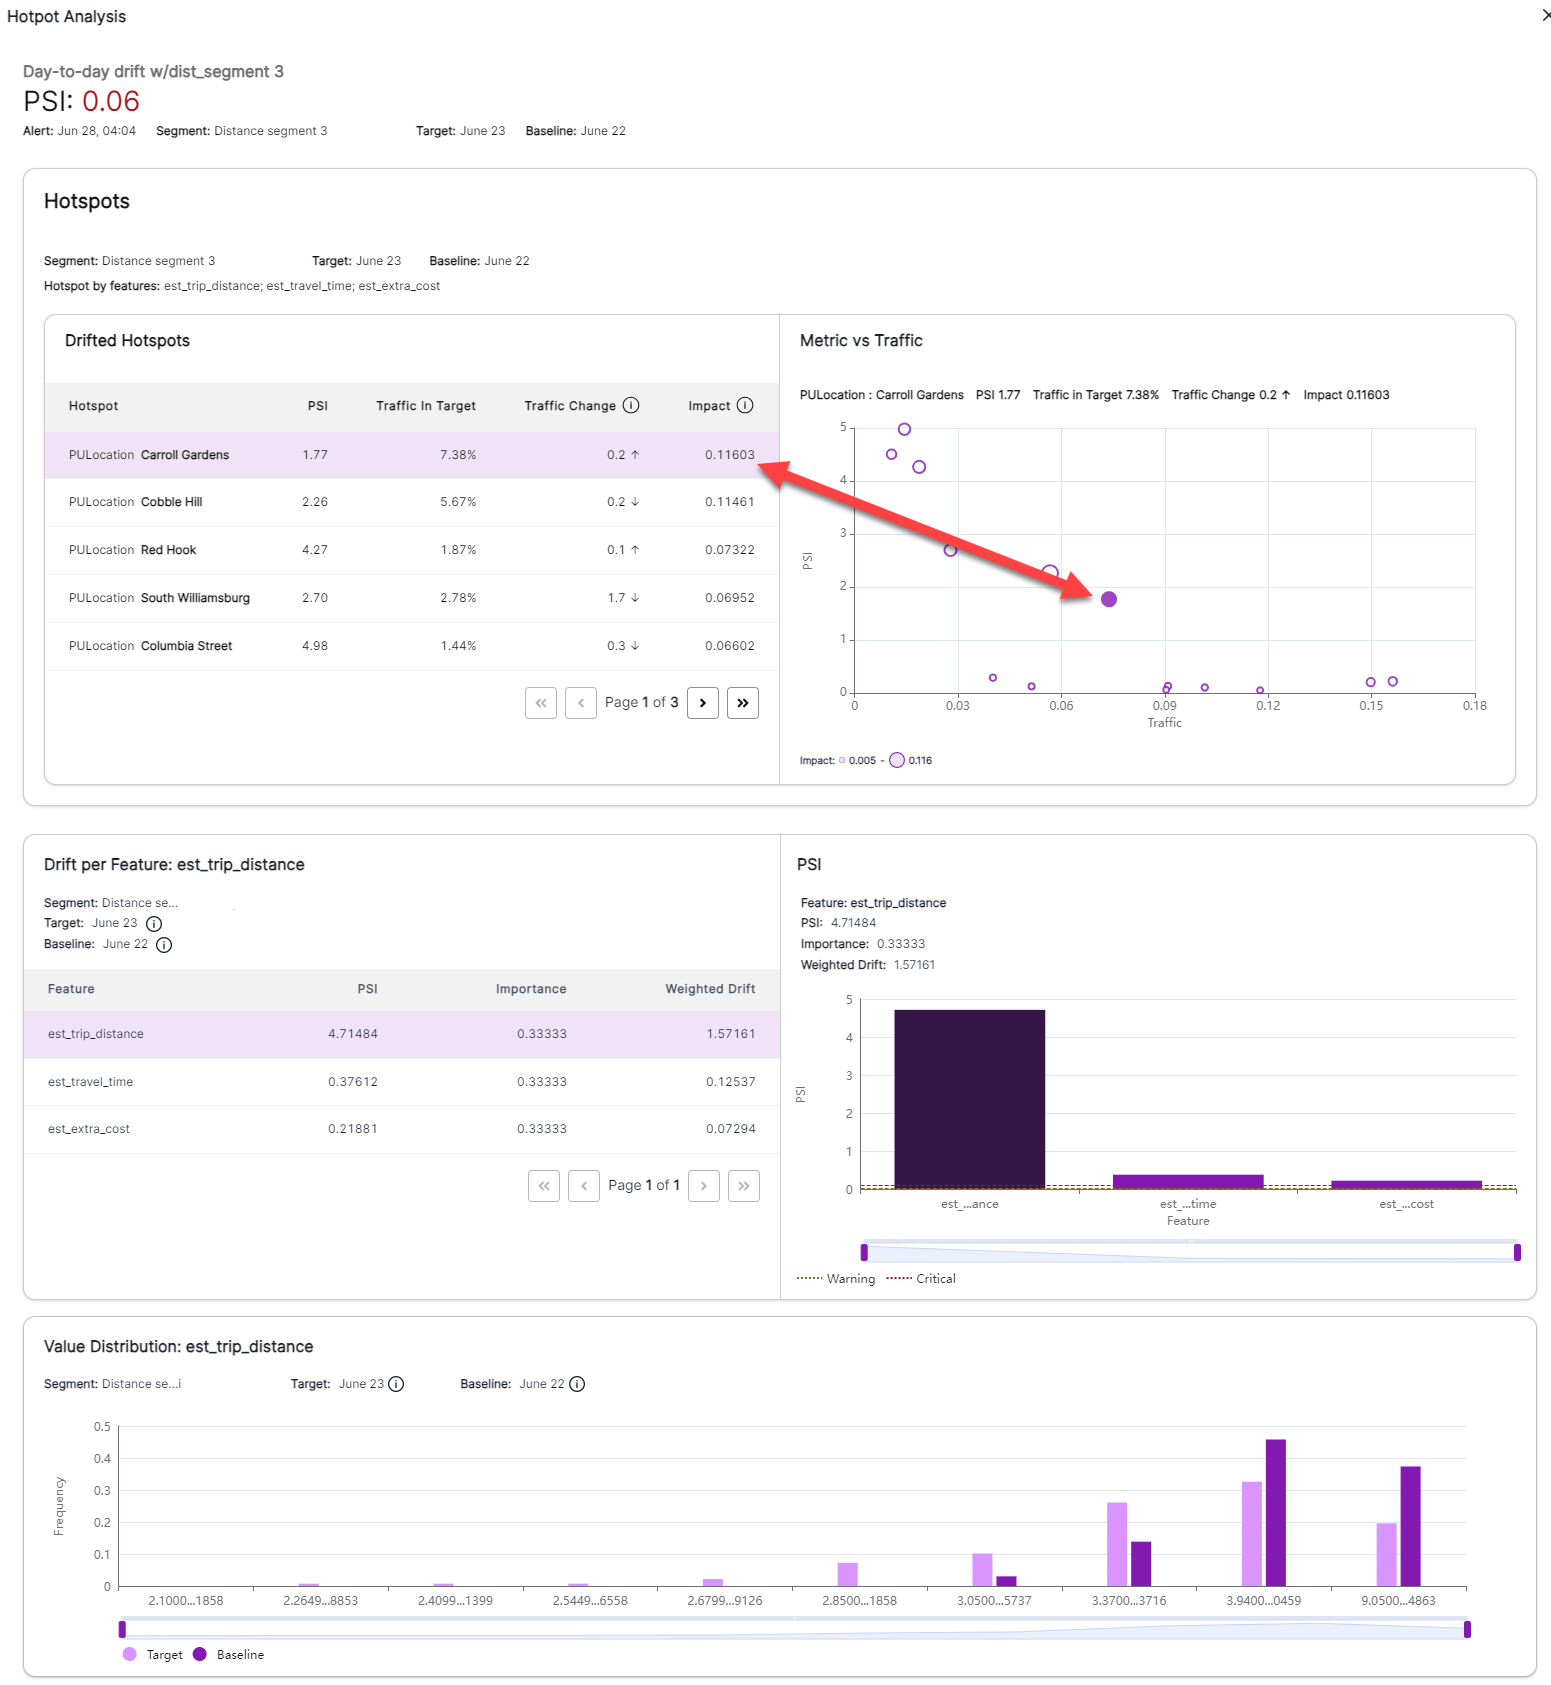The width and height of the screenshot is (1551, 1685).
Task: Open Impact column info icon
Action: (745, 405)
